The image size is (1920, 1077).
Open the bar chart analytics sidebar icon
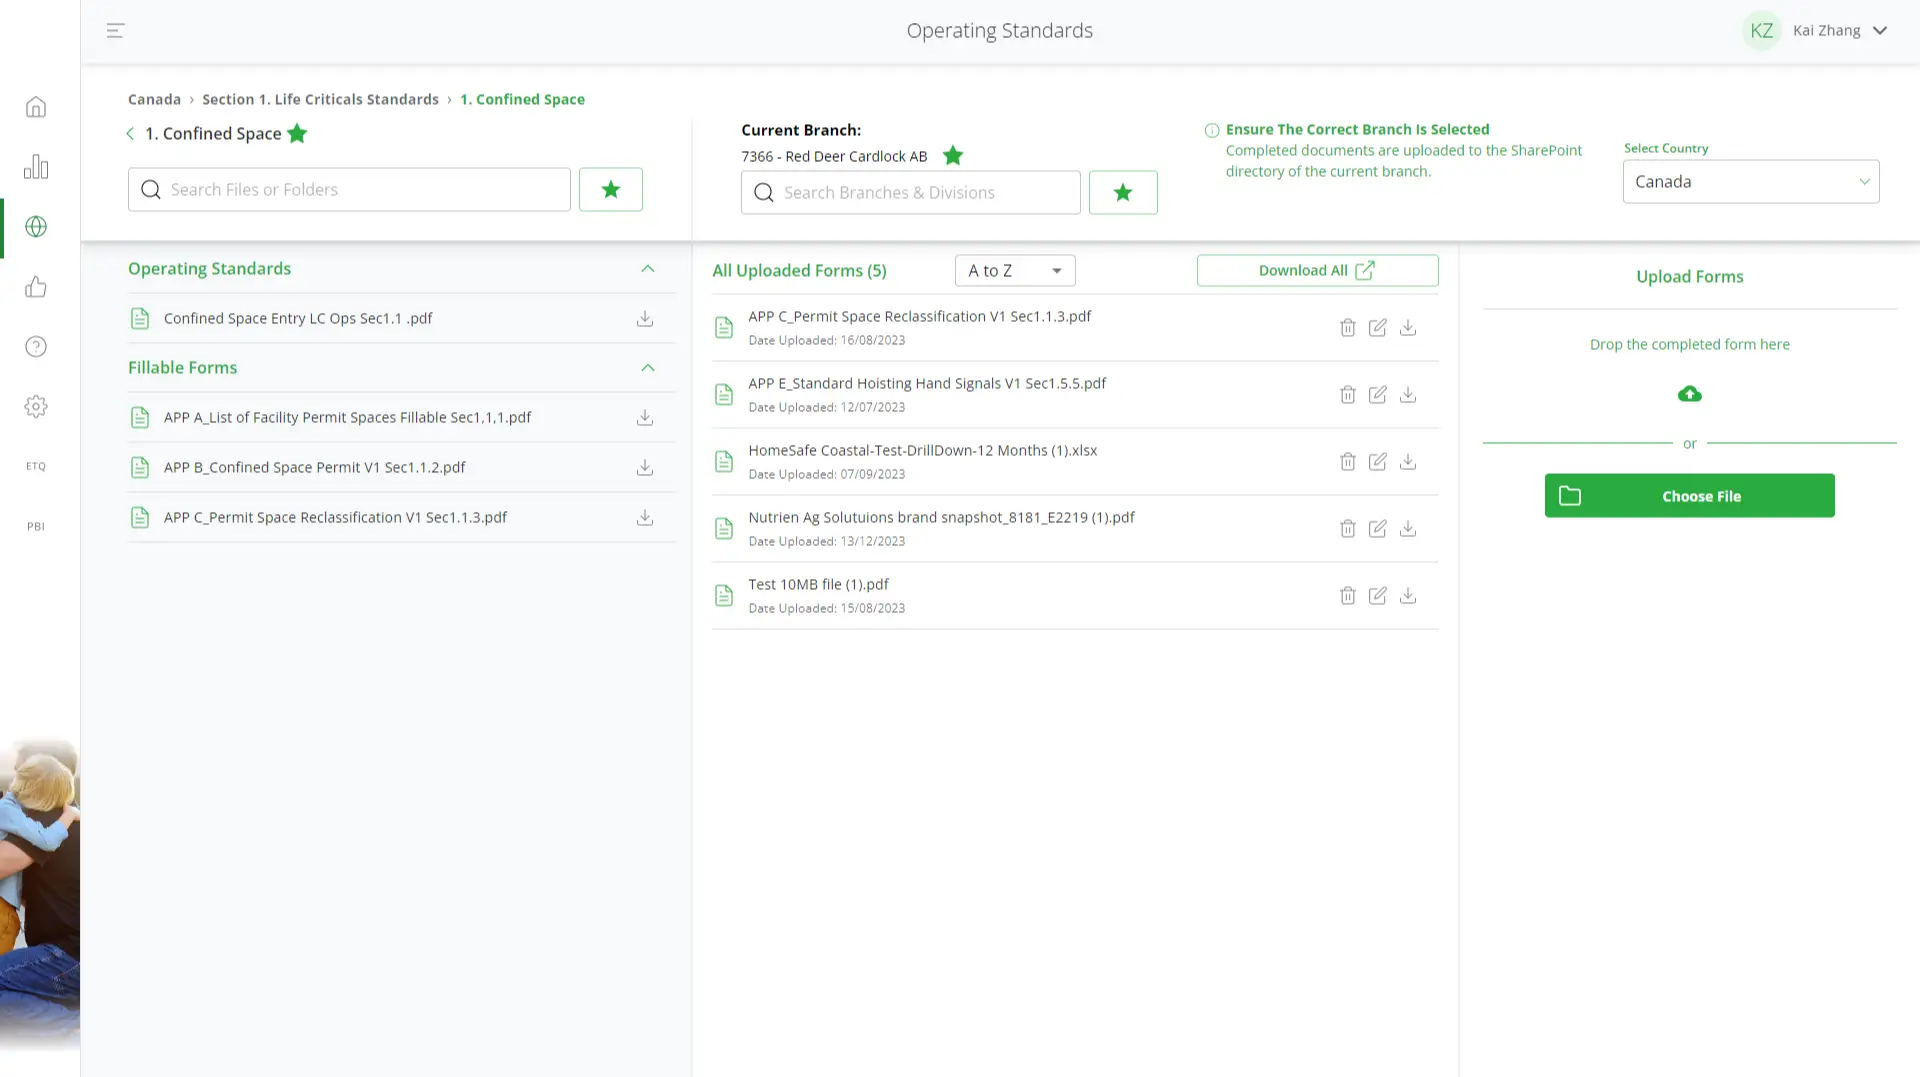(36, 167)
